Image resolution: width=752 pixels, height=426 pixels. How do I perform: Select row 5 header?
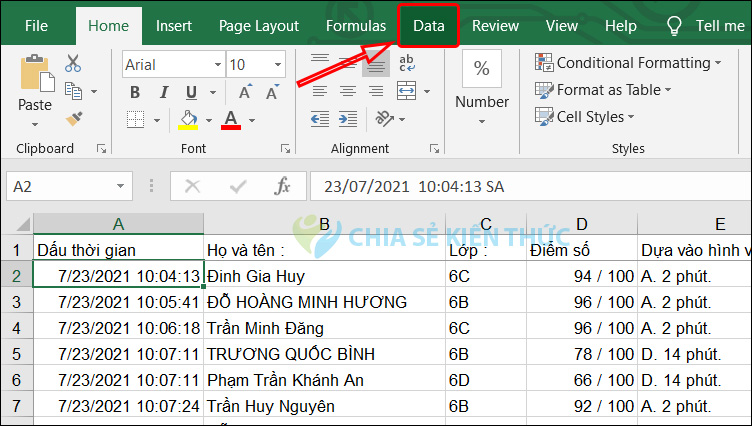(17, 354)
